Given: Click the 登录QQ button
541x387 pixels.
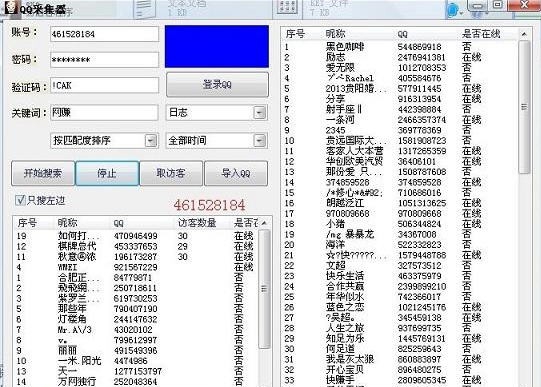Looking at the screenshot, I should [217, 85].
